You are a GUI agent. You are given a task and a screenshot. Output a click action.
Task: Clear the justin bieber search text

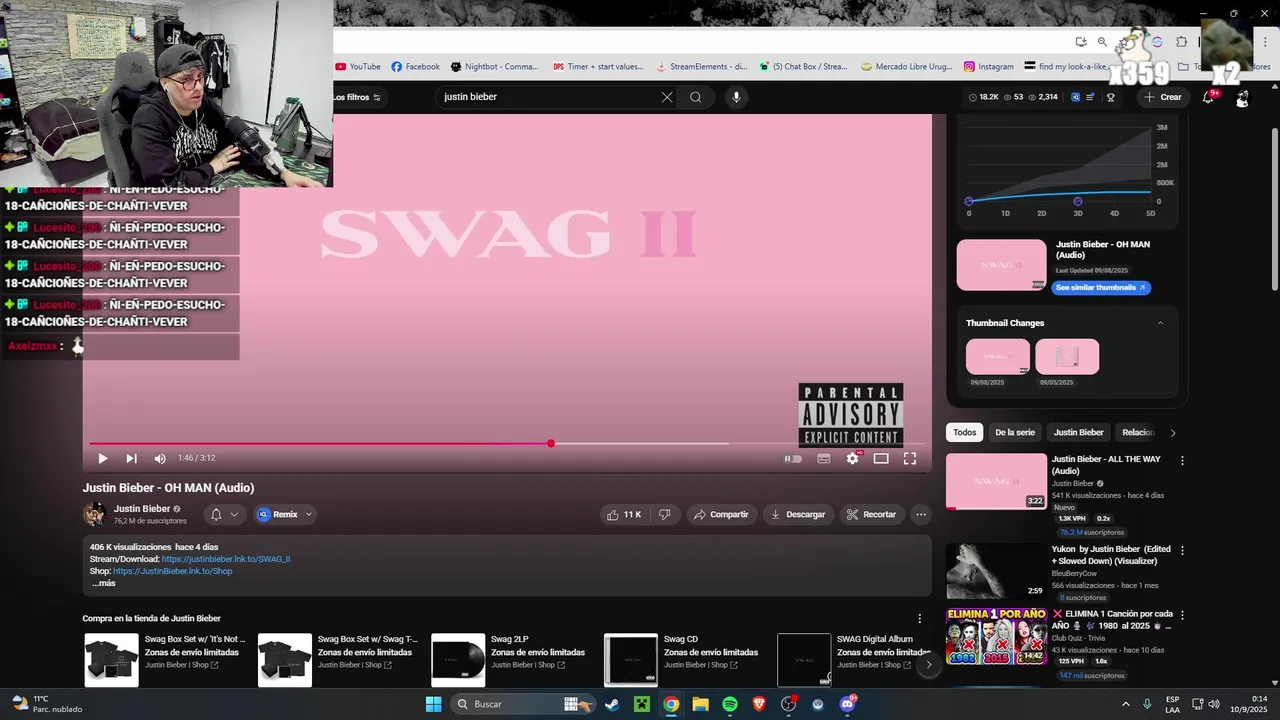coord(667,97)
